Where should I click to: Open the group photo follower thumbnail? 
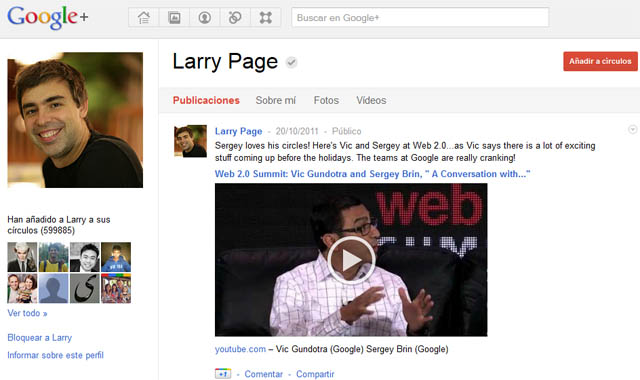[x=116, y=288]
